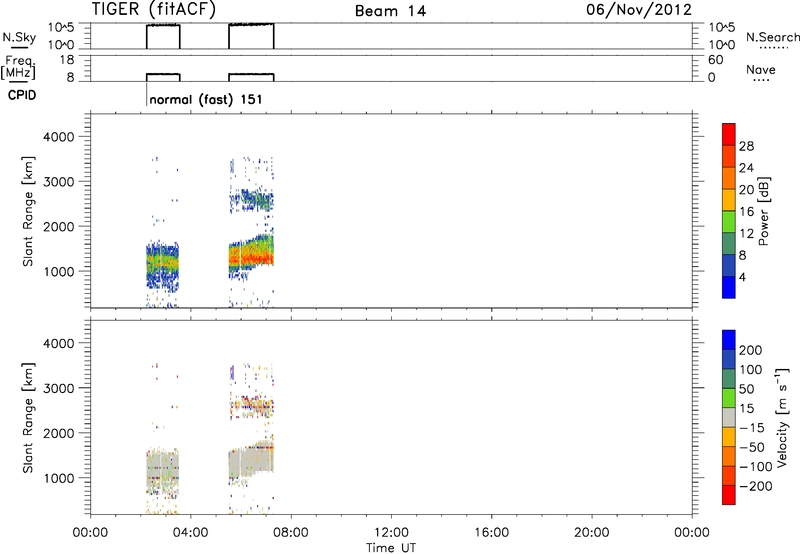Click the 1000 tick on velocity panel

point(58,478)
